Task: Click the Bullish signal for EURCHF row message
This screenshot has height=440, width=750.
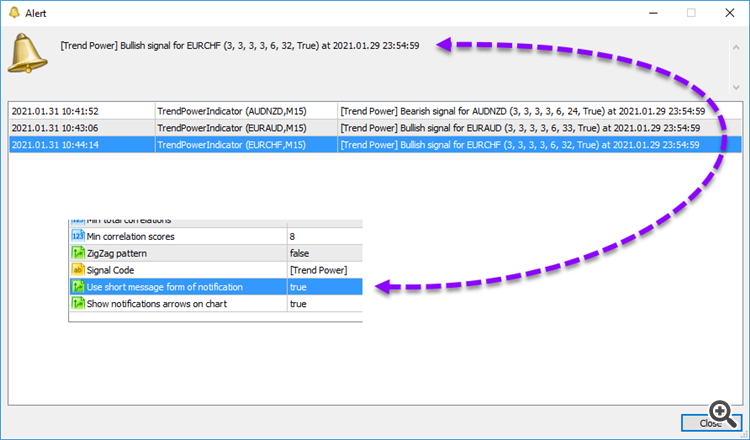Action: click(519, 144)
